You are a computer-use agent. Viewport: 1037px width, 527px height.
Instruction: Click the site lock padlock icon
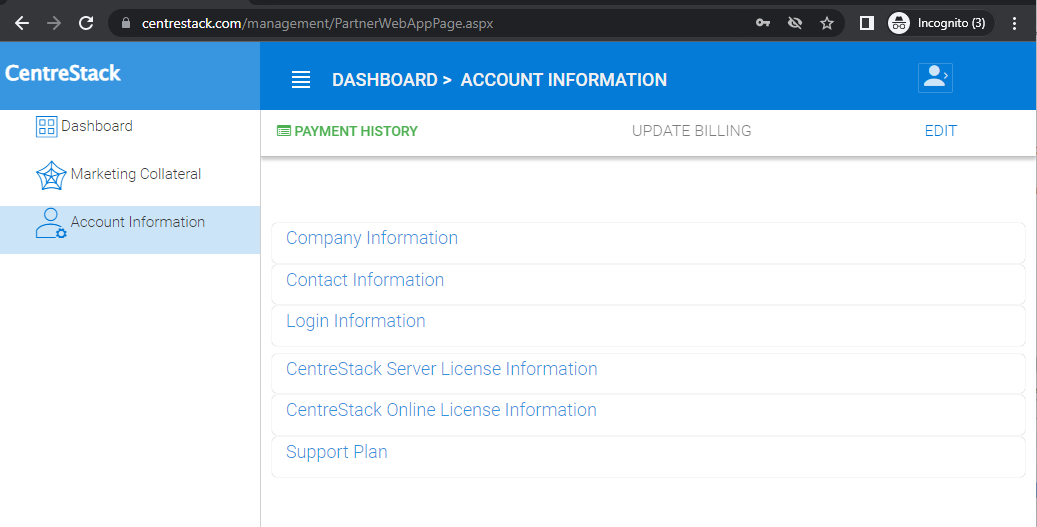pos(126,23)
